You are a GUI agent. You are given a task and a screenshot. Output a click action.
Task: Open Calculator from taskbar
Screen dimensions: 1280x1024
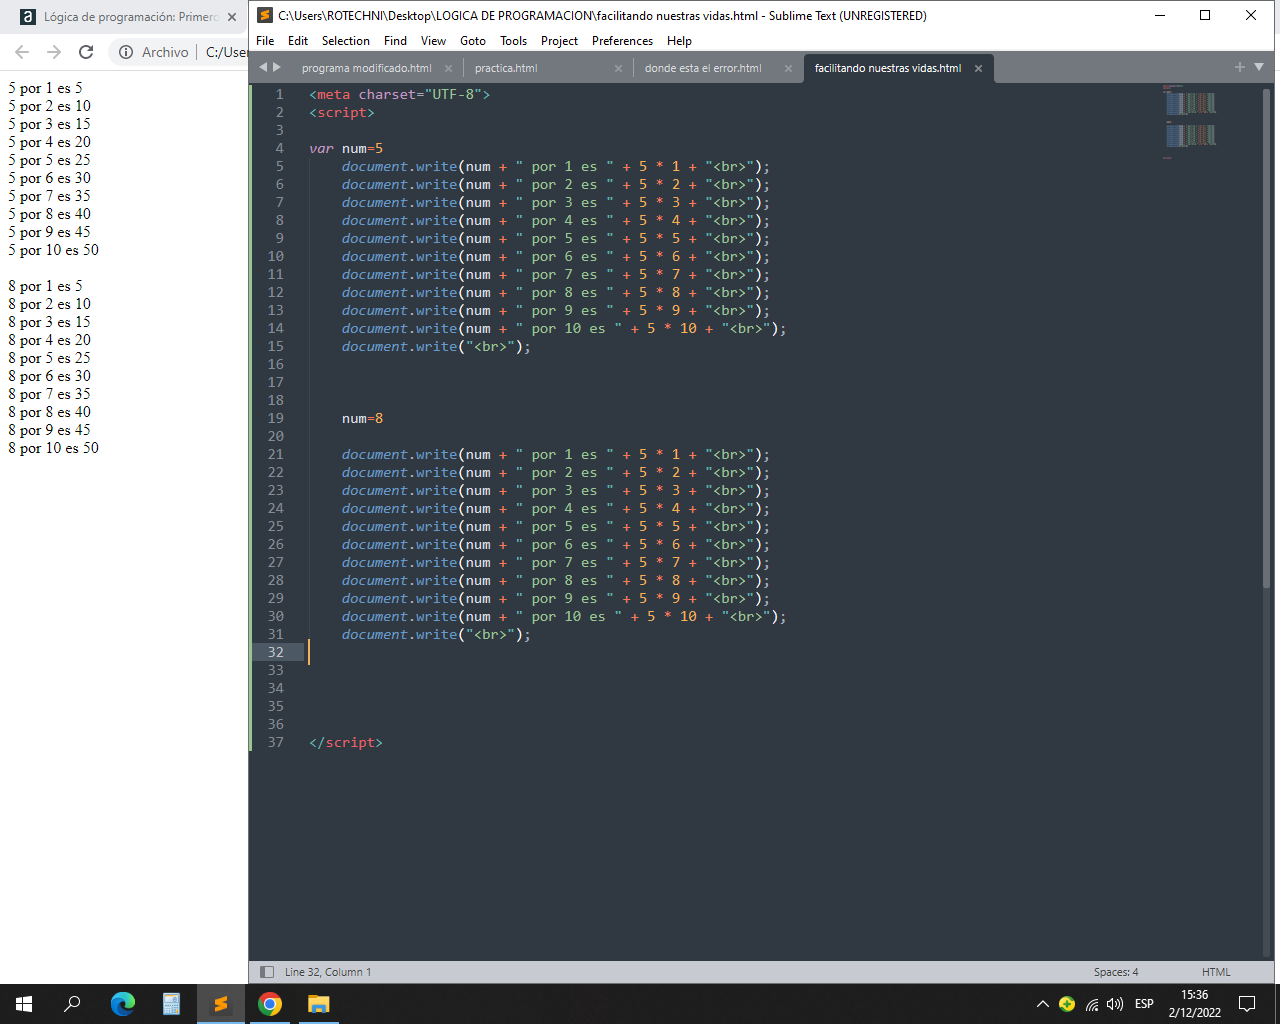[171, 1004]
